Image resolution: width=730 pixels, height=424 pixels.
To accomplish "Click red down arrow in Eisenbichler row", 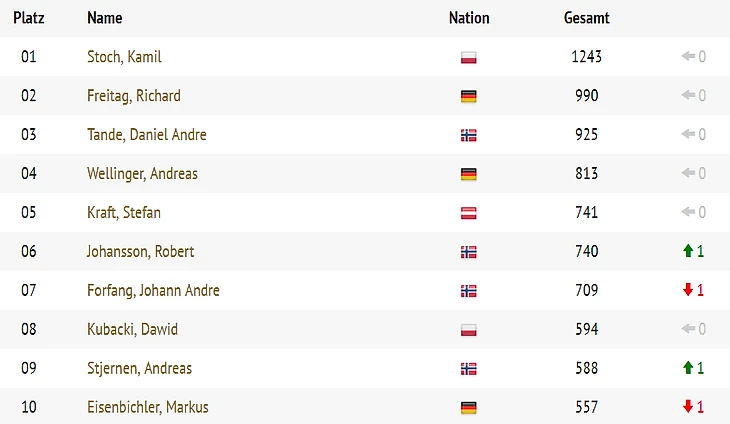I will 688,408.
